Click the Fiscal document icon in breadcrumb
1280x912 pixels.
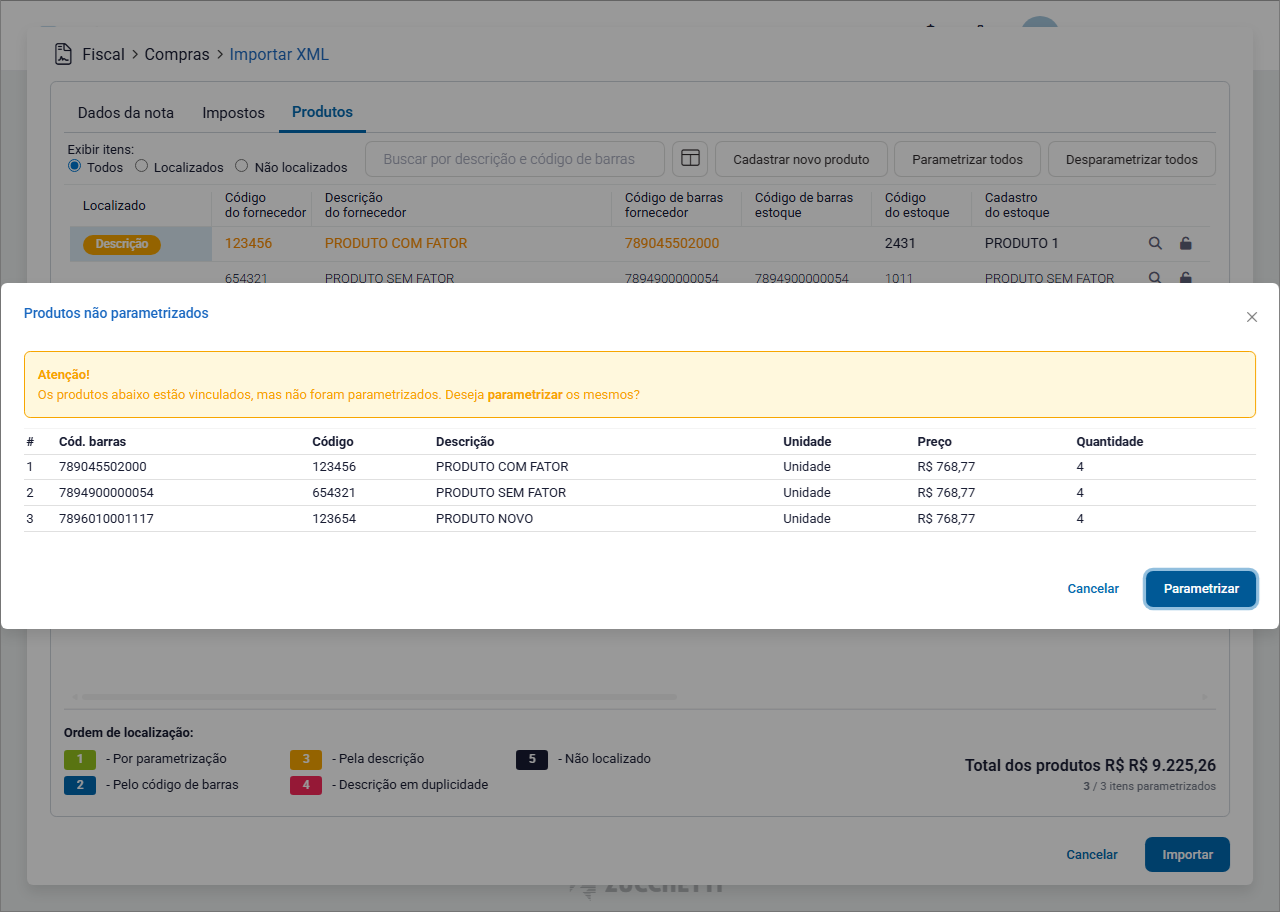(x=64, y=54)
